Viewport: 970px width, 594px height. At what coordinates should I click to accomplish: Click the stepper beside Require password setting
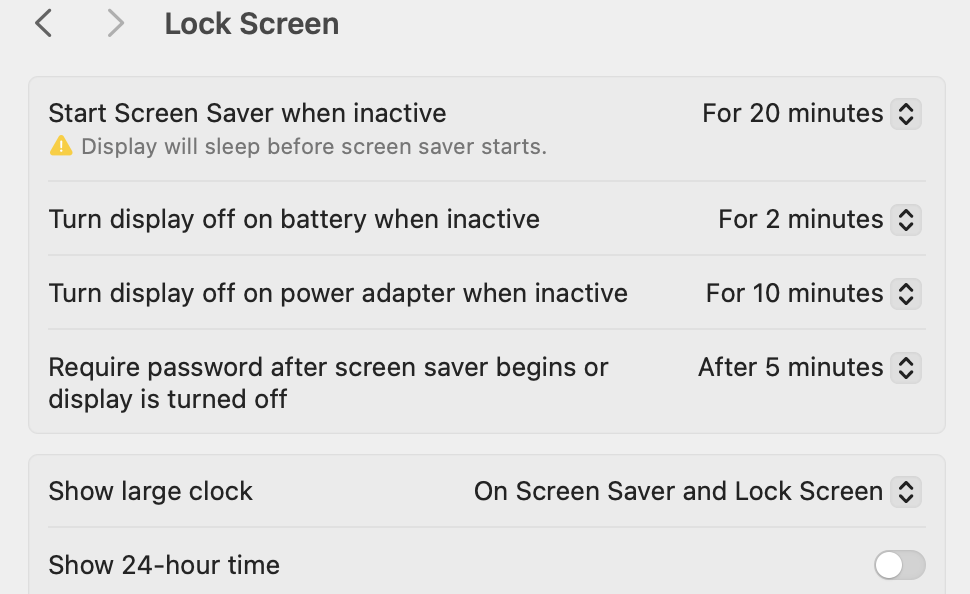[905, 367]
